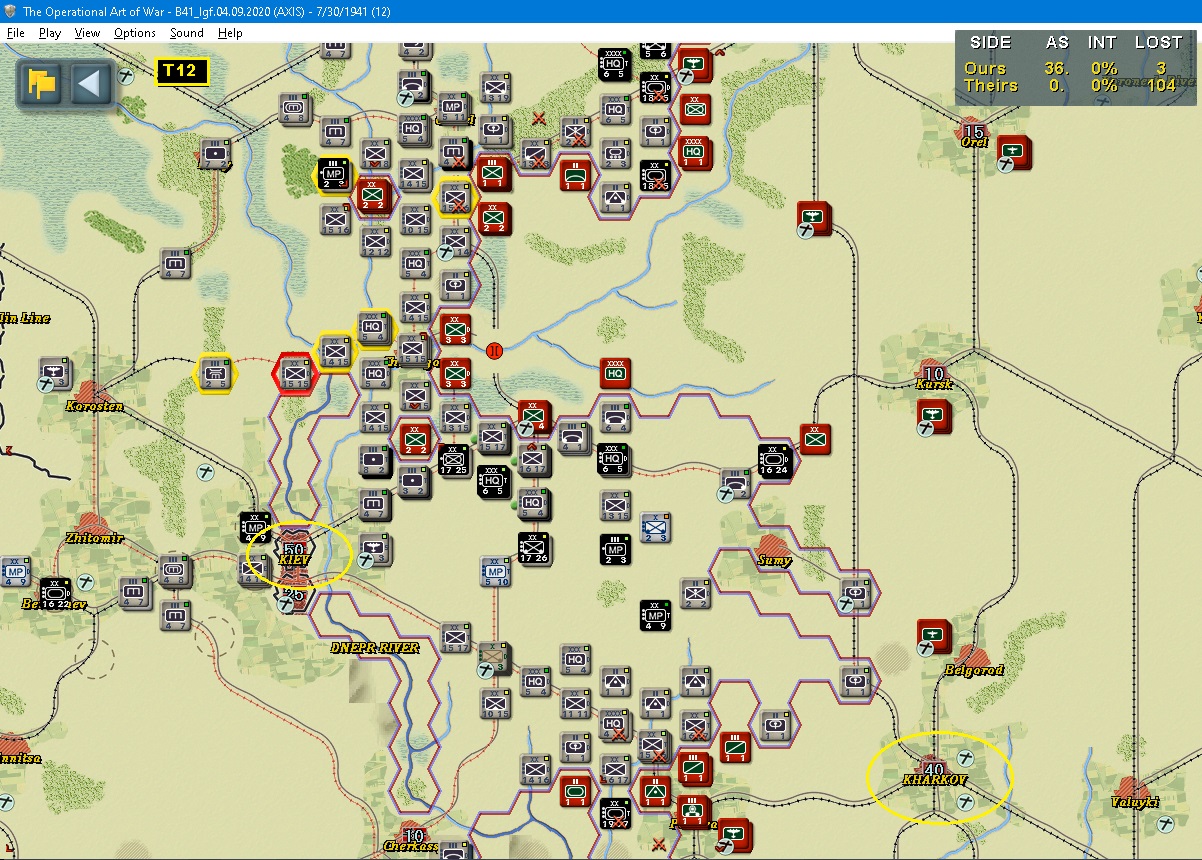
Task: Select the black MP 4-9 unit beside Kiev
Action: [x=255, y=528]
